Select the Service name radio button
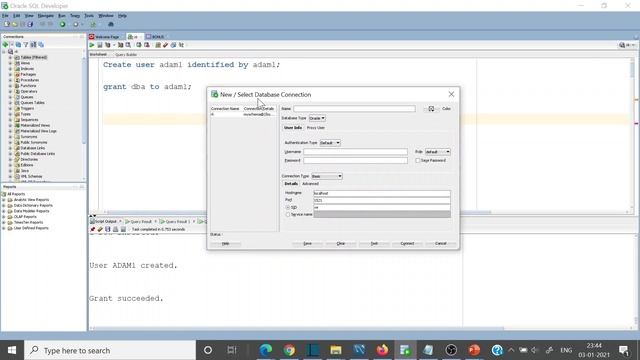This screenshot has height=360, width=640. 288,215
